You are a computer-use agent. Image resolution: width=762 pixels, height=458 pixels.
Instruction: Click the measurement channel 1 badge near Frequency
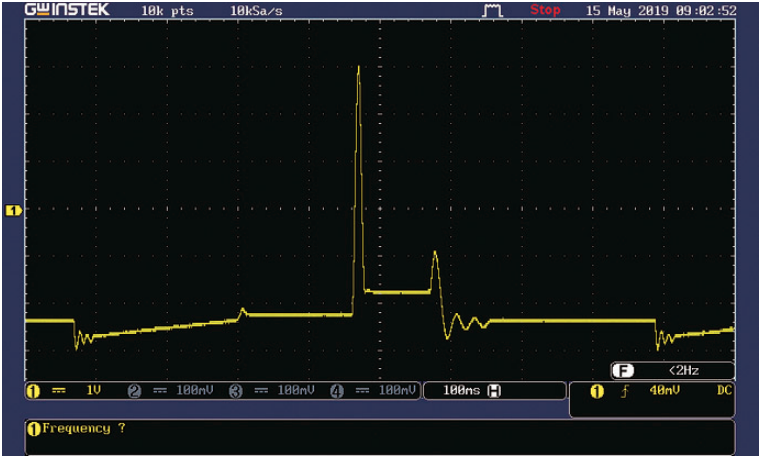pos(34,429)
